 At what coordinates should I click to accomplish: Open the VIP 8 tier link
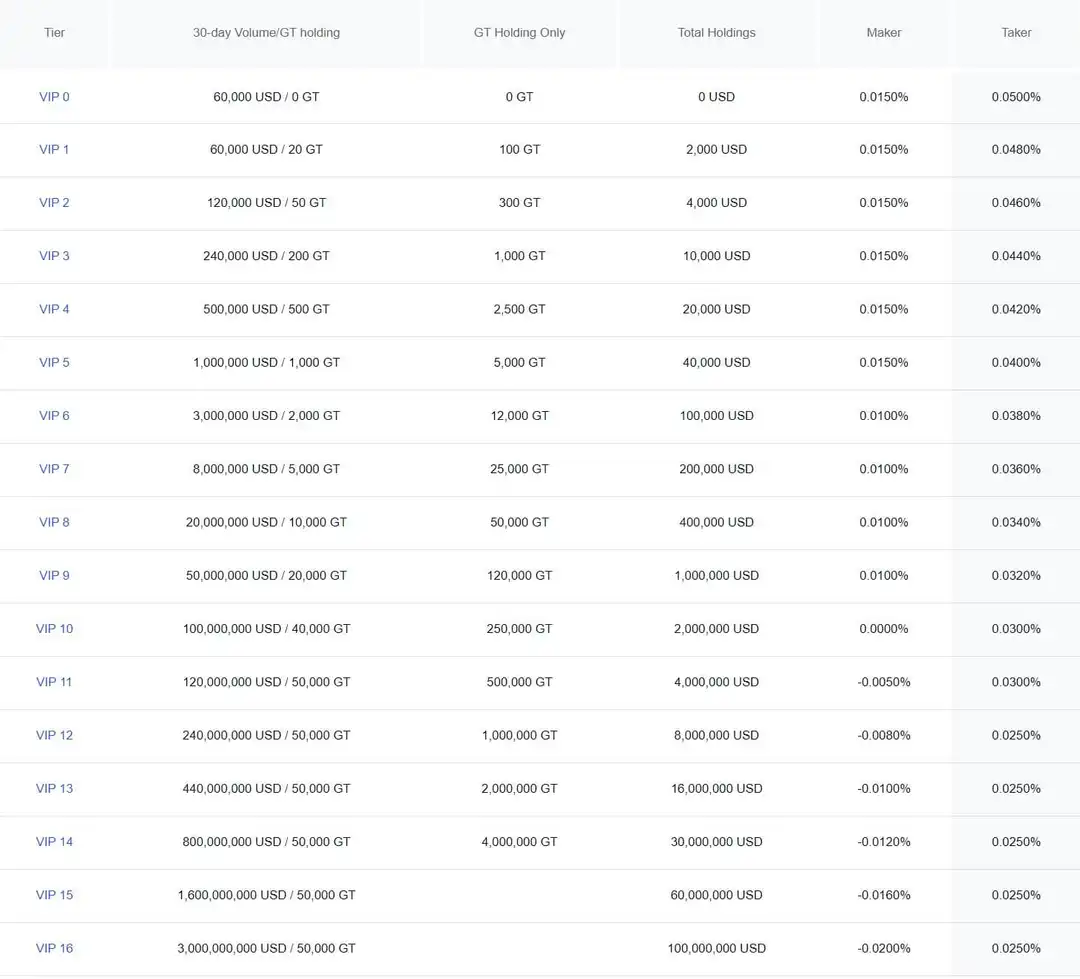tap(54, 522)
